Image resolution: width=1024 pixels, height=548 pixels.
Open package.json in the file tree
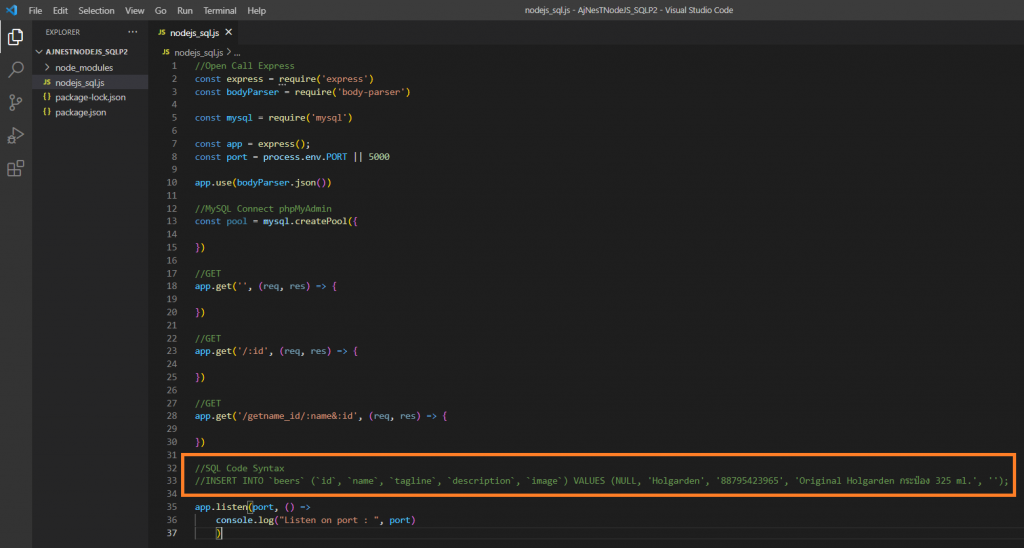[x=81, y=112]
